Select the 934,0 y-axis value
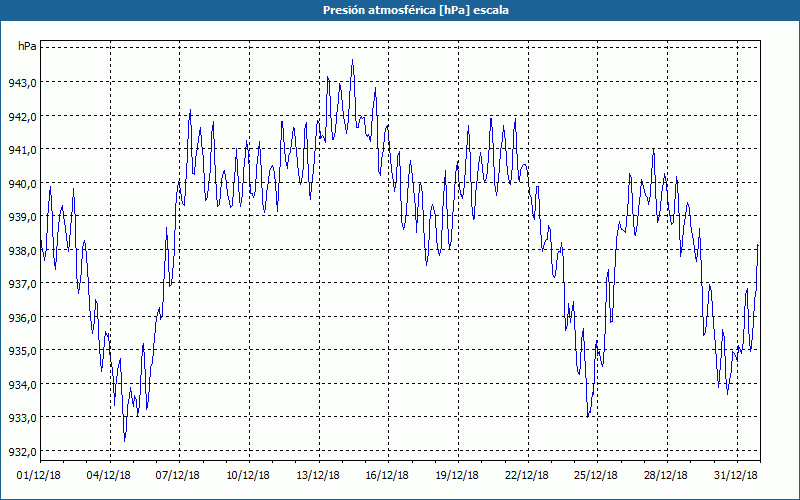The image size is (800, 500). click(x=22, y=385)
